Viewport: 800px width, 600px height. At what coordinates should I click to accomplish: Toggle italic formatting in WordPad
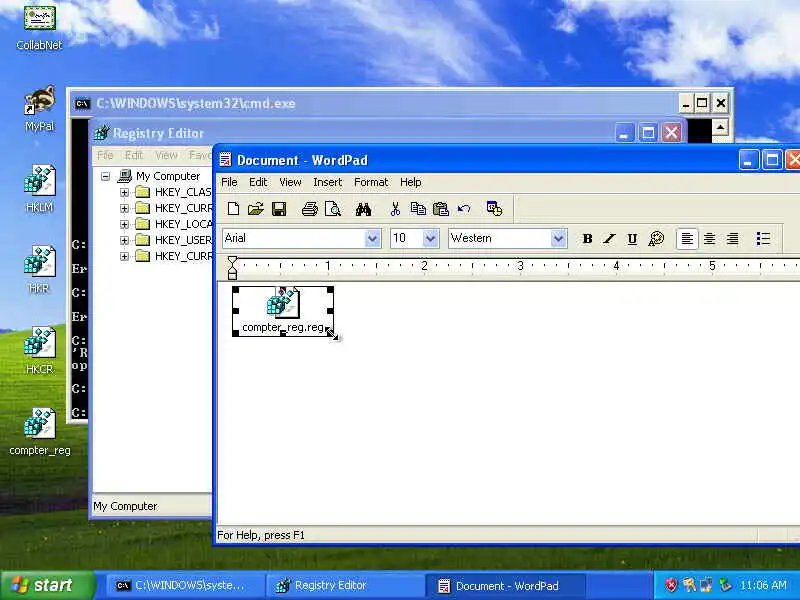tap(609, 238)
